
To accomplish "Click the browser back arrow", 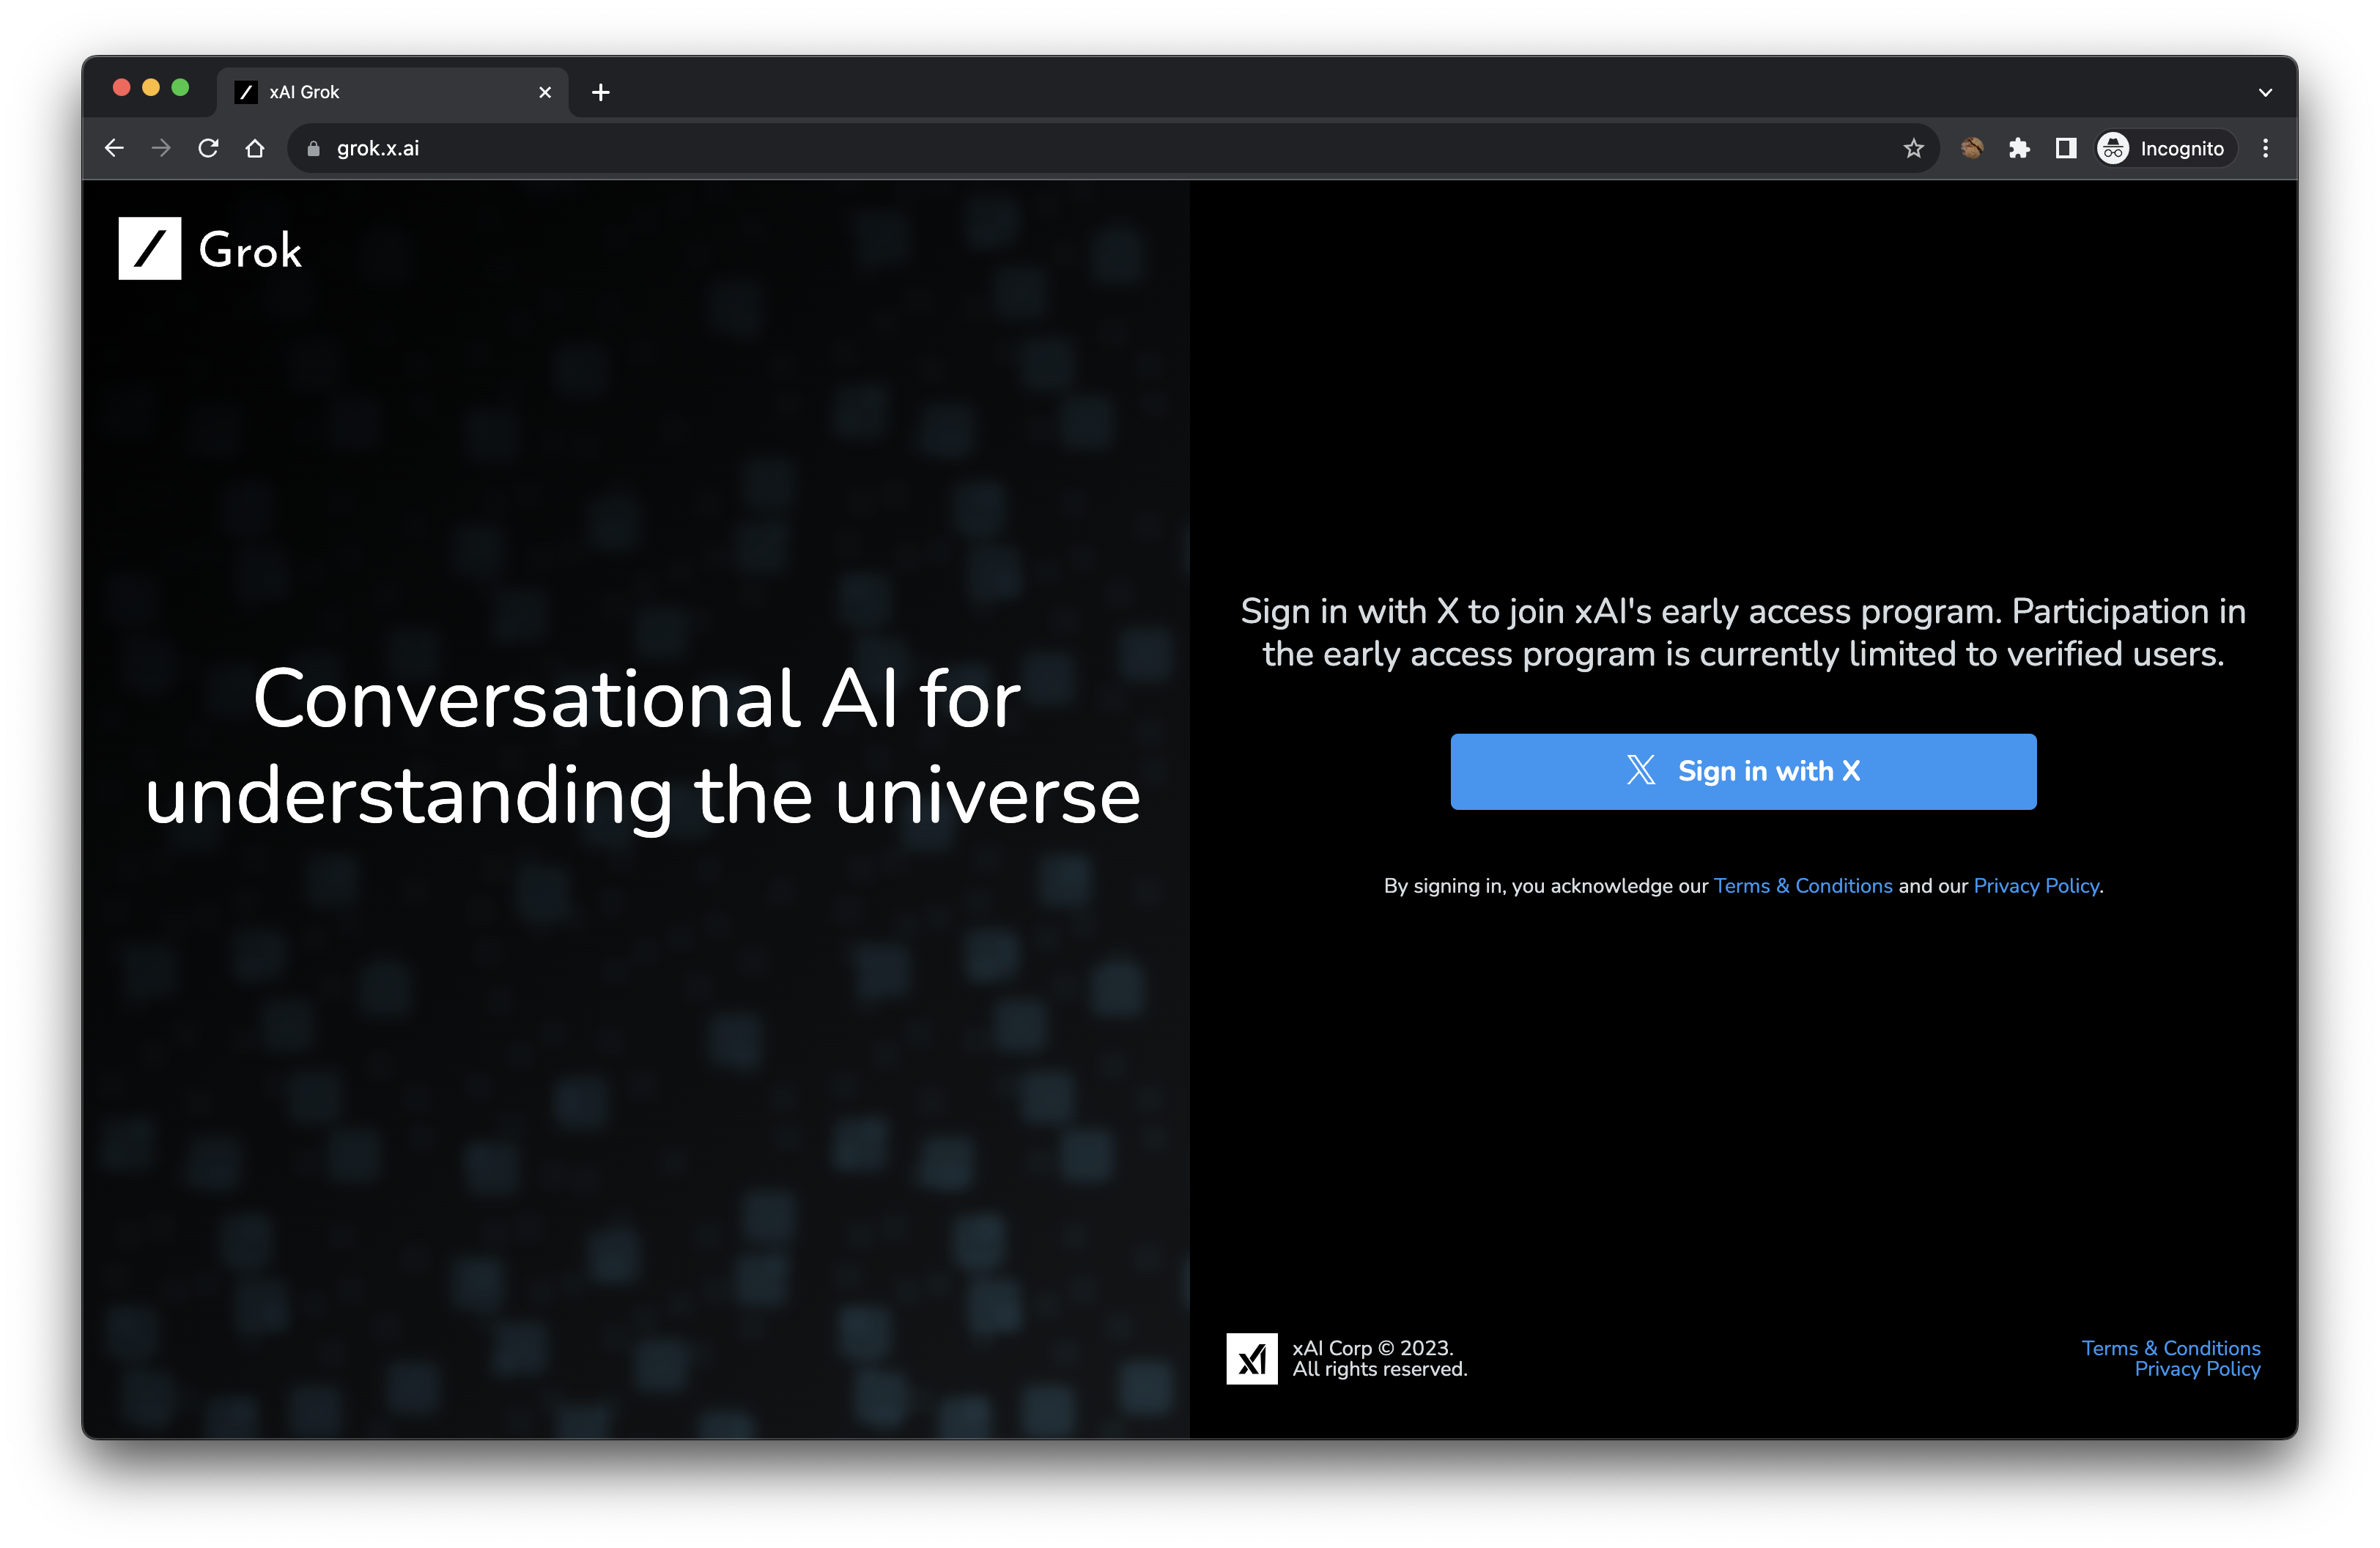I will tap(114, 147).
